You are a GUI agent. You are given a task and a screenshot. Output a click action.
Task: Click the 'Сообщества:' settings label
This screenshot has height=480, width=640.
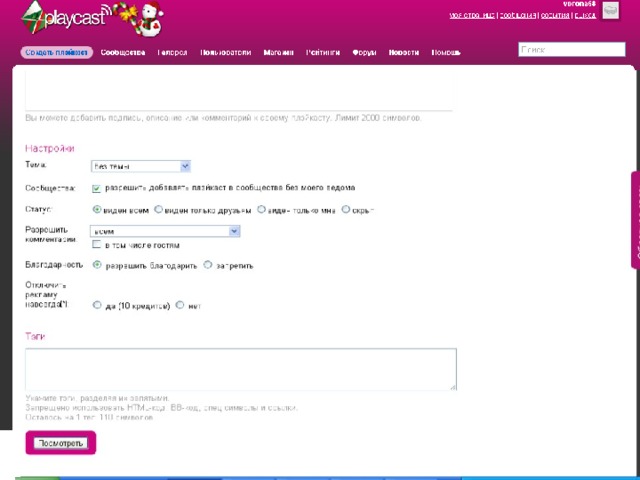point(51,188)
